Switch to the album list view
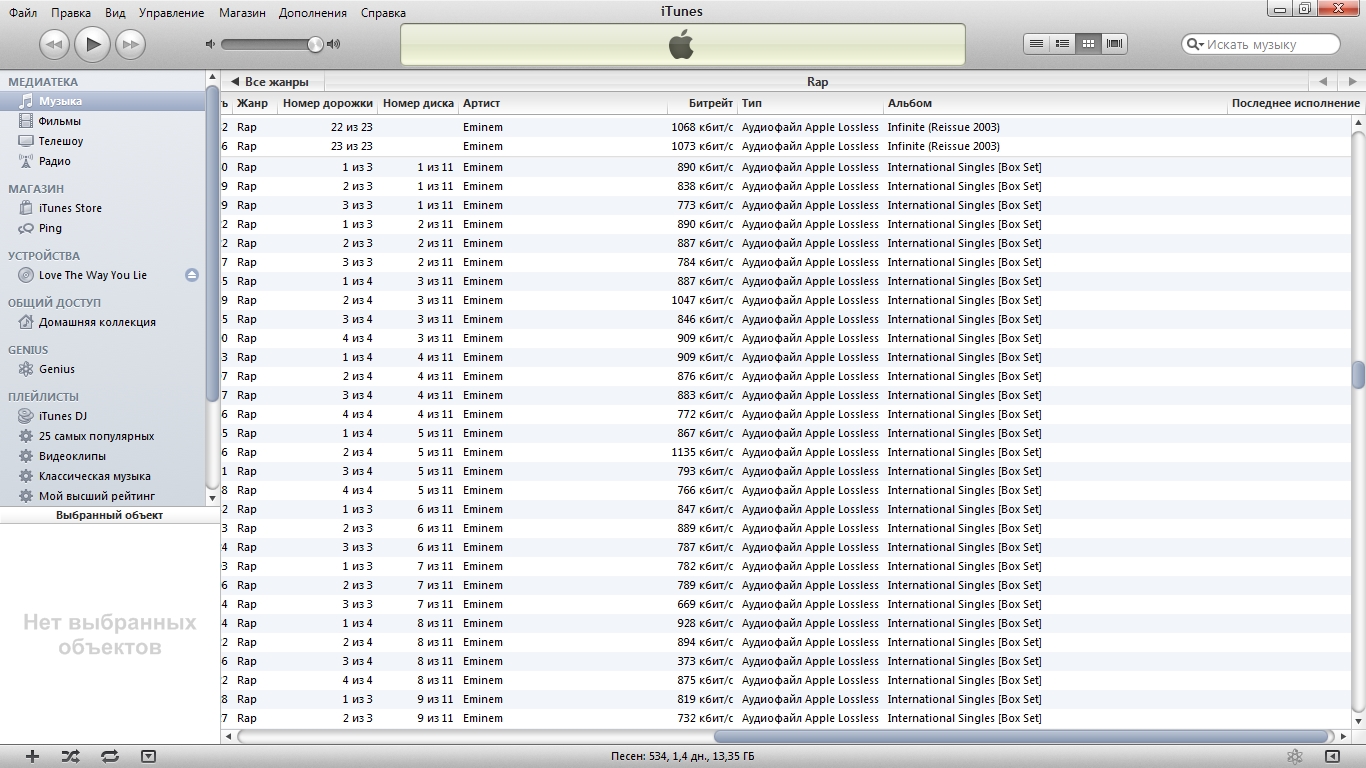This screenshot has width=1366, height=768. click(1062, 44)
